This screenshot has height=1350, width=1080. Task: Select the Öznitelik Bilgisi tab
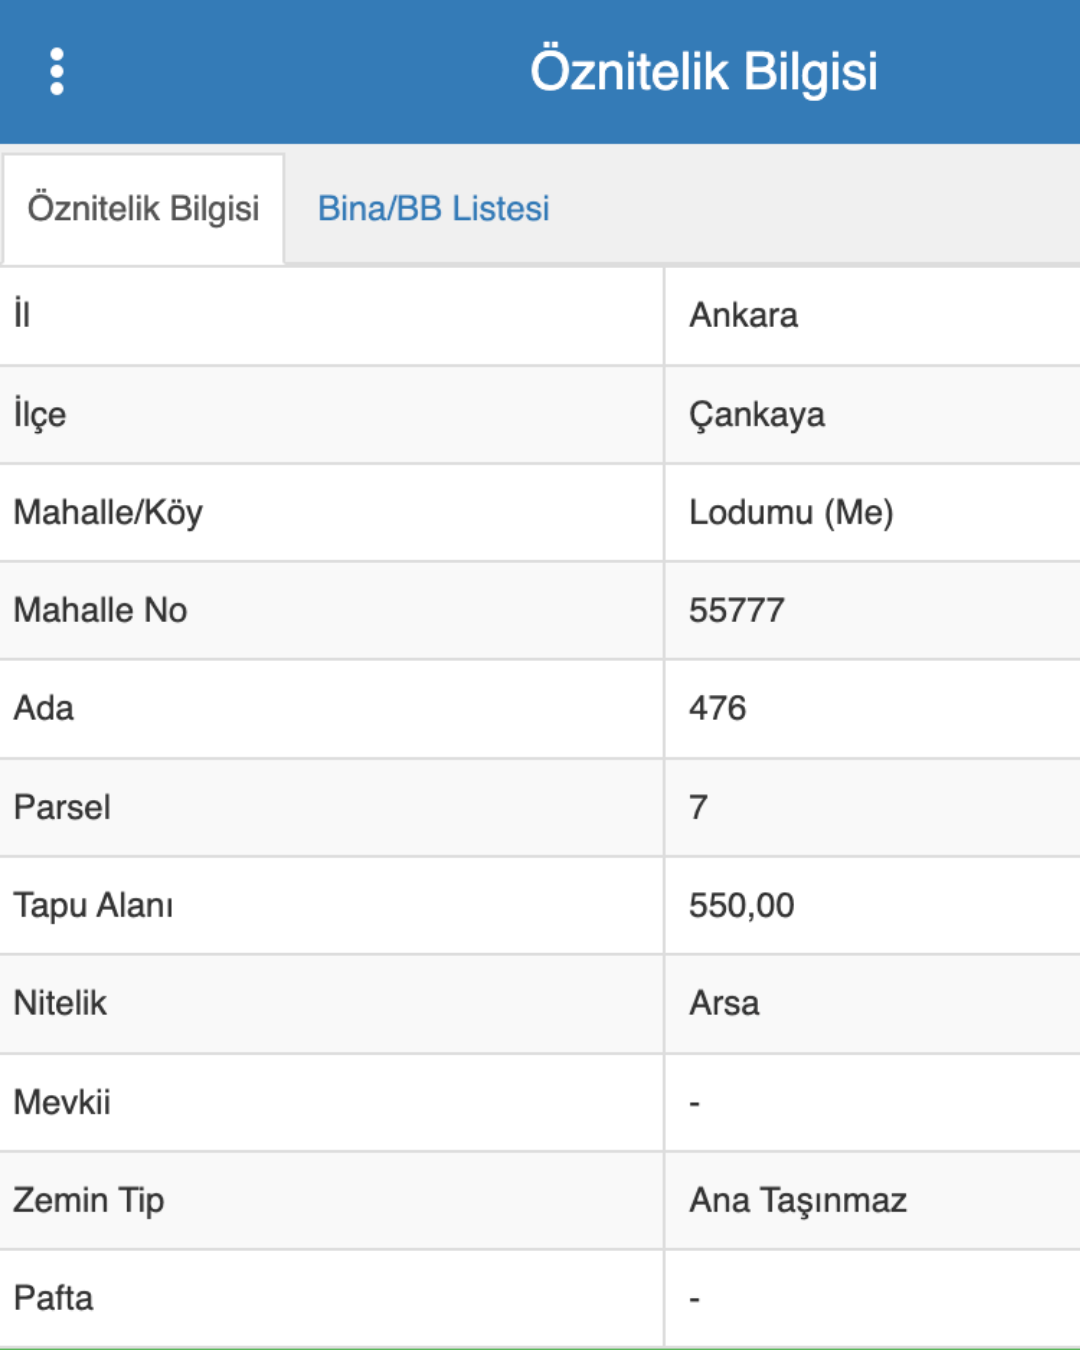point(143,208)
